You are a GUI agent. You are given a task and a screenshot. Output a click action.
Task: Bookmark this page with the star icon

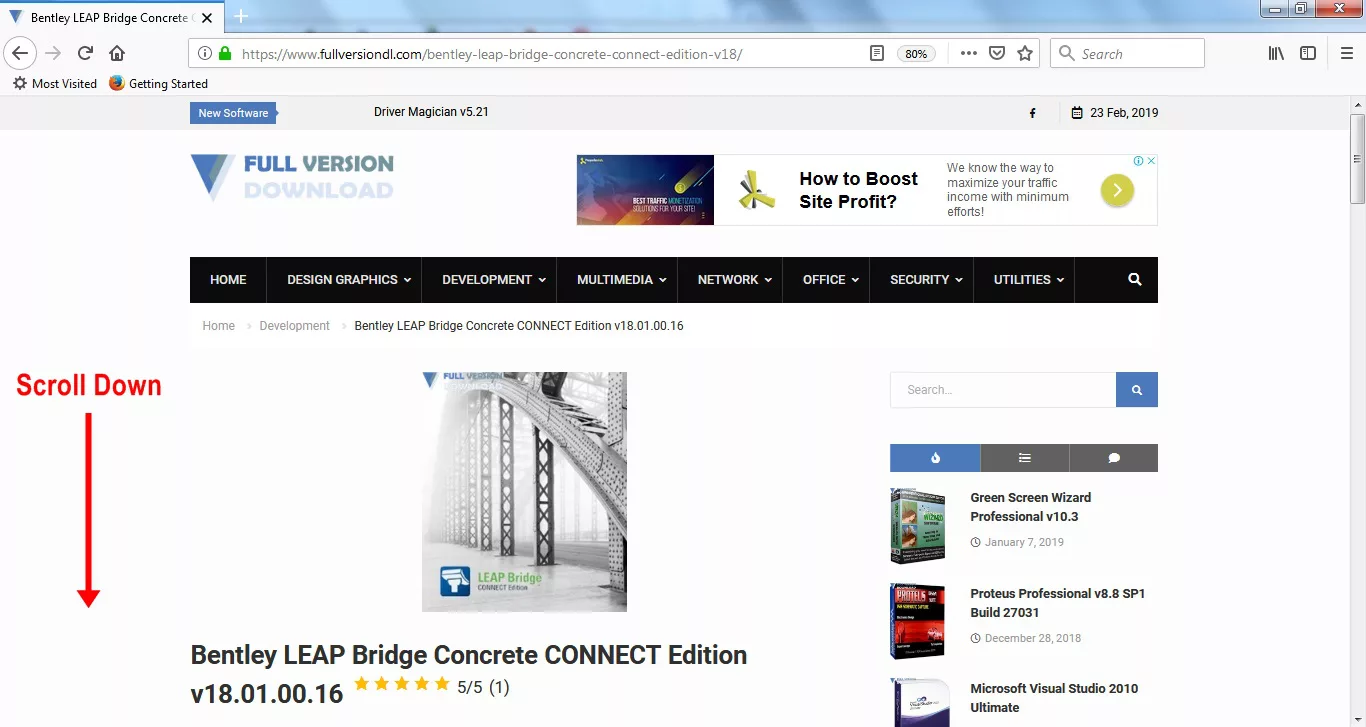(x=1025, y=54)
